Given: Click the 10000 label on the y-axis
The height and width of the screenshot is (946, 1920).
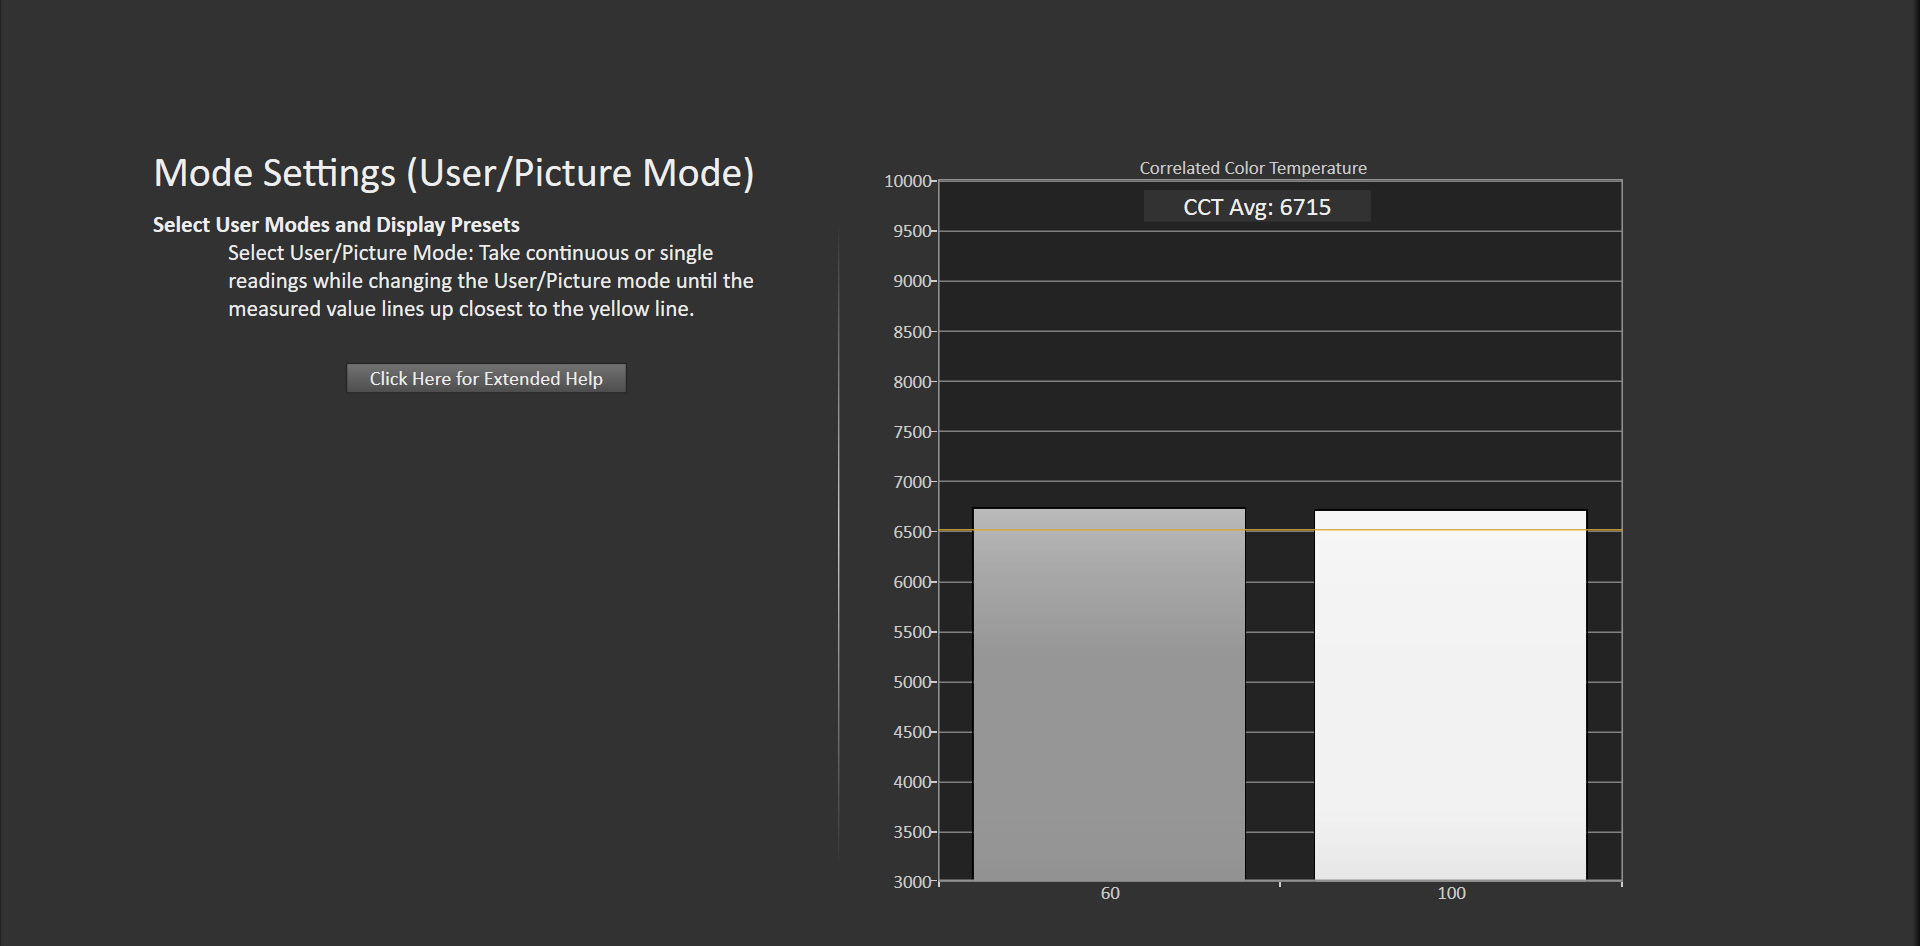Looking at the screenshot, I should (x=908, y=181).
